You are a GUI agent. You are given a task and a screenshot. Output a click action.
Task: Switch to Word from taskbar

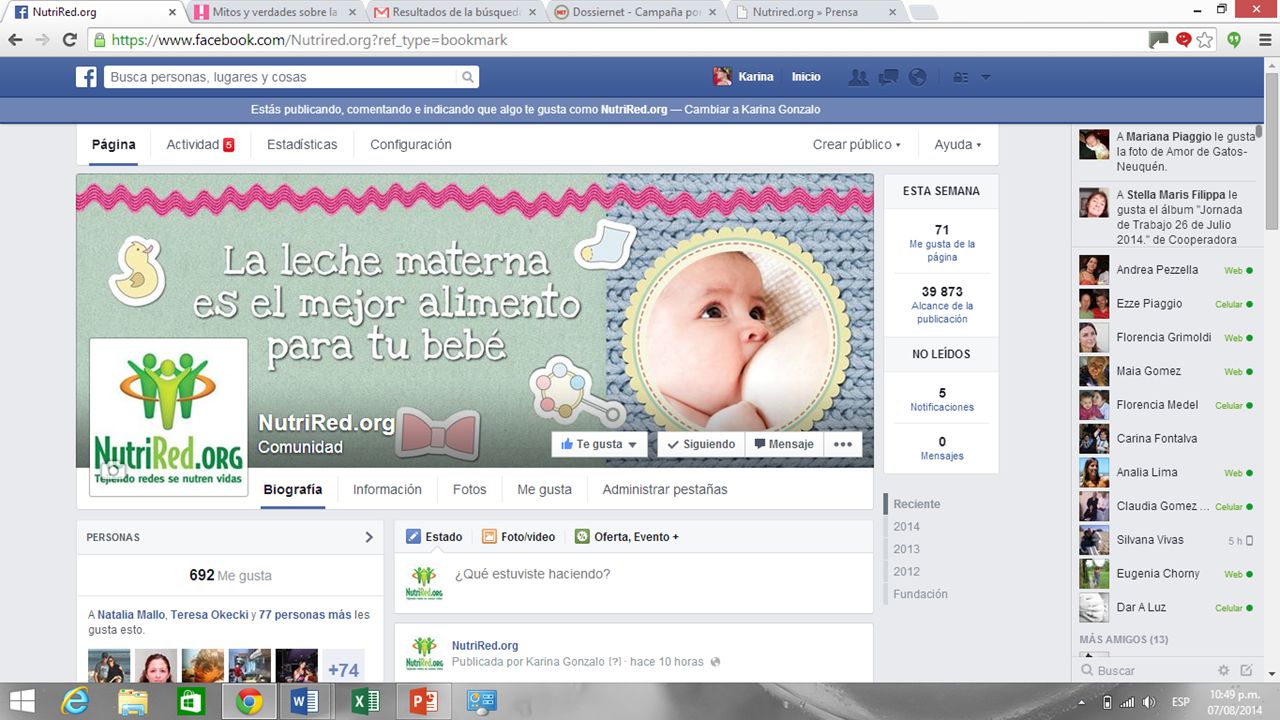click(304, 702)
